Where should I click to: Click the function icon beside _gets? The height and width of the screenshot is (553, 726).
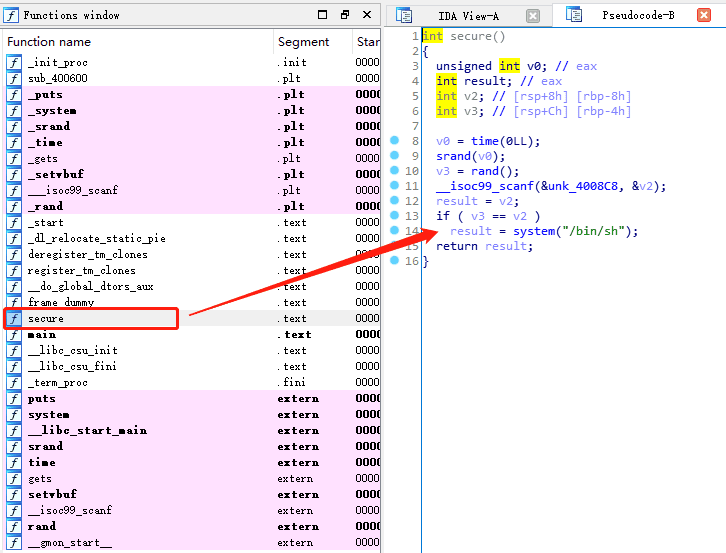14,158
